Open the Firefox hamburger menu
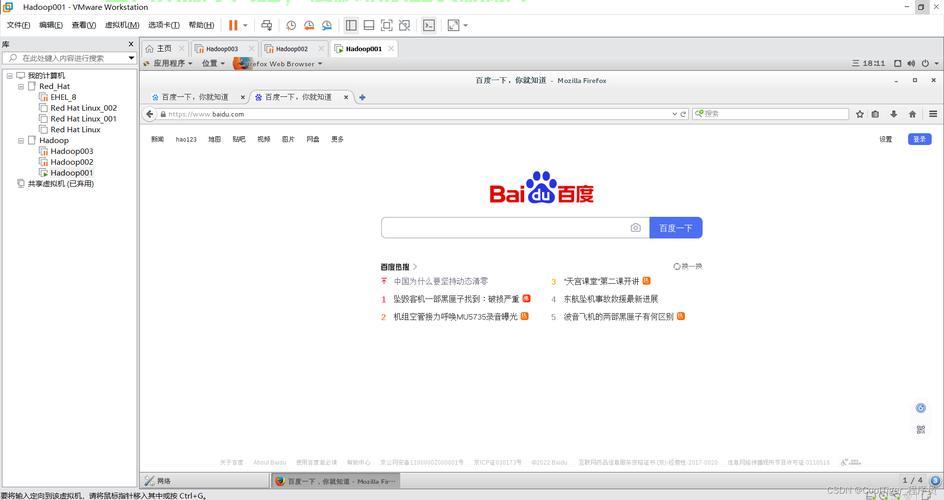The width and height of the screenshot is (944, 500). click(x=933, y=114)
